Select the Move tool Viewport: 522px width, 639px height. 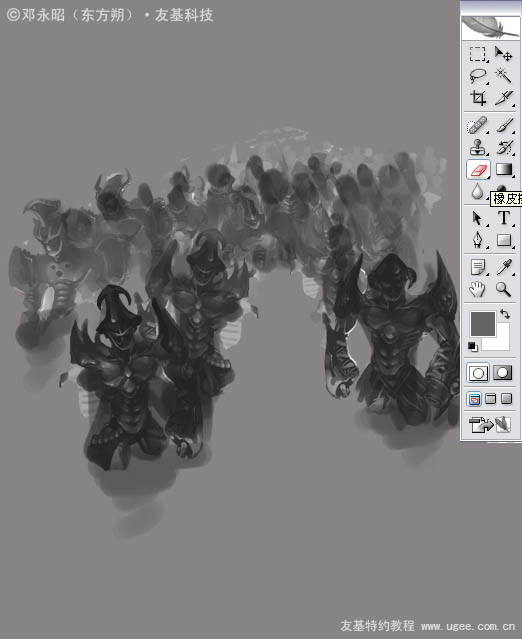pos(504,54)
